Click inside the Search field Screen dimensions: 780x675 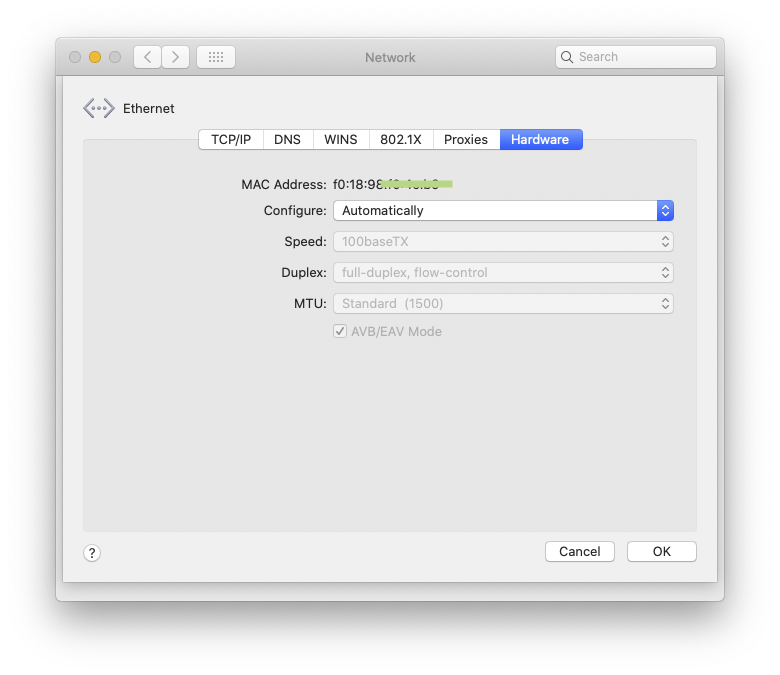point(642,57)
